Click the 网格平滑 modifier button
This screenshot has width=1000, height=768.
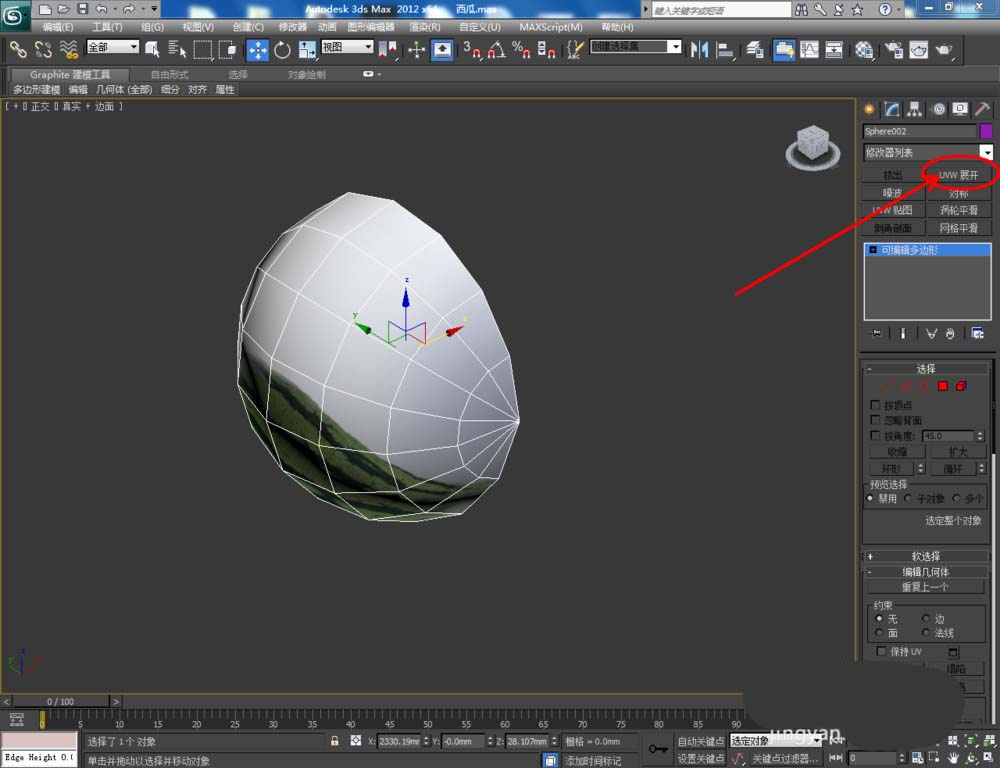click(x=959, y=228)
